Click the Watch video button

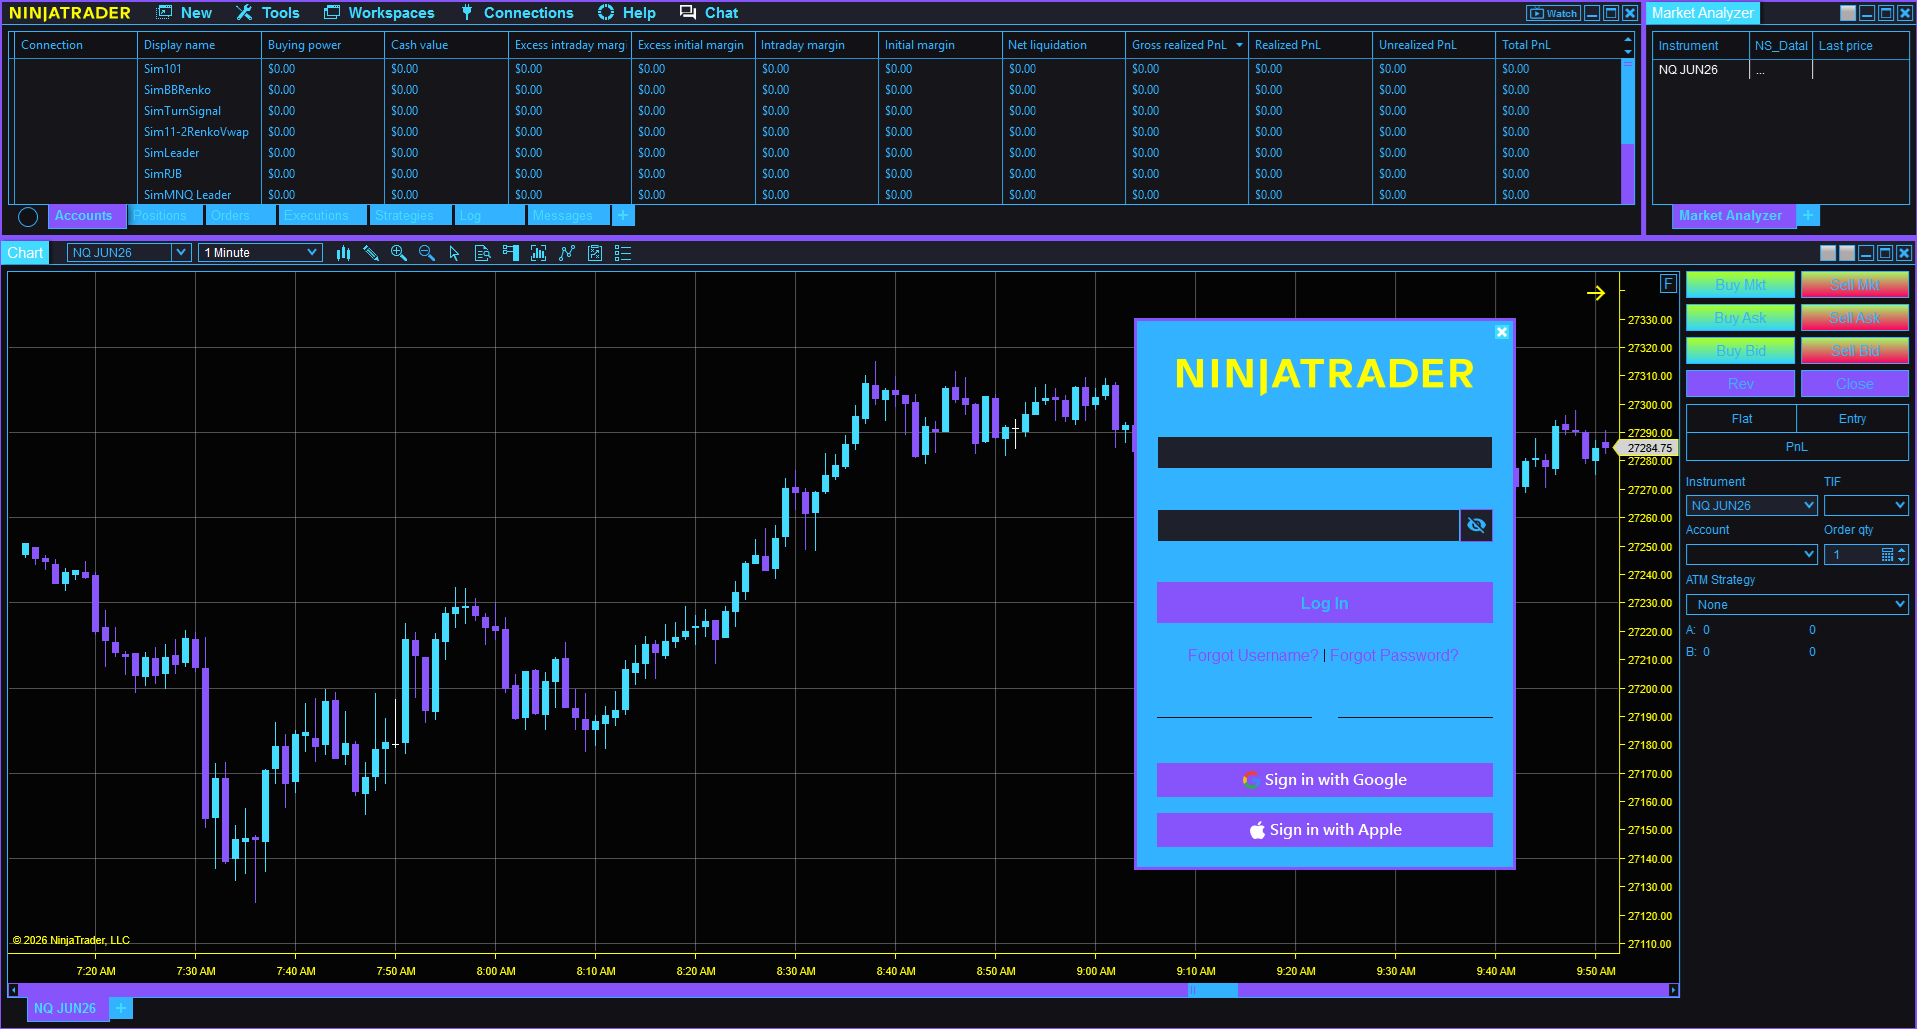(x=1553, y=13)
